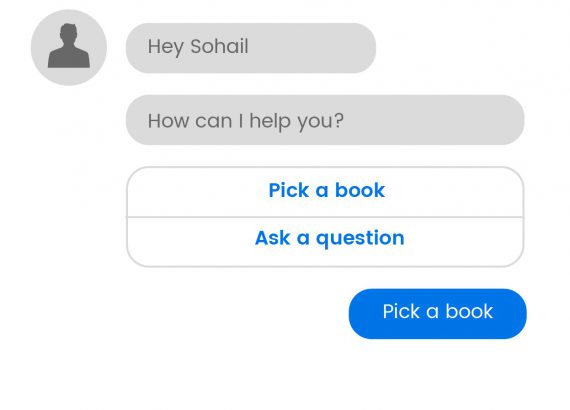This screenshot has height=410, width=570.
Task: Tap the gray person silhouette avatar
Action: tap(69, 48)
